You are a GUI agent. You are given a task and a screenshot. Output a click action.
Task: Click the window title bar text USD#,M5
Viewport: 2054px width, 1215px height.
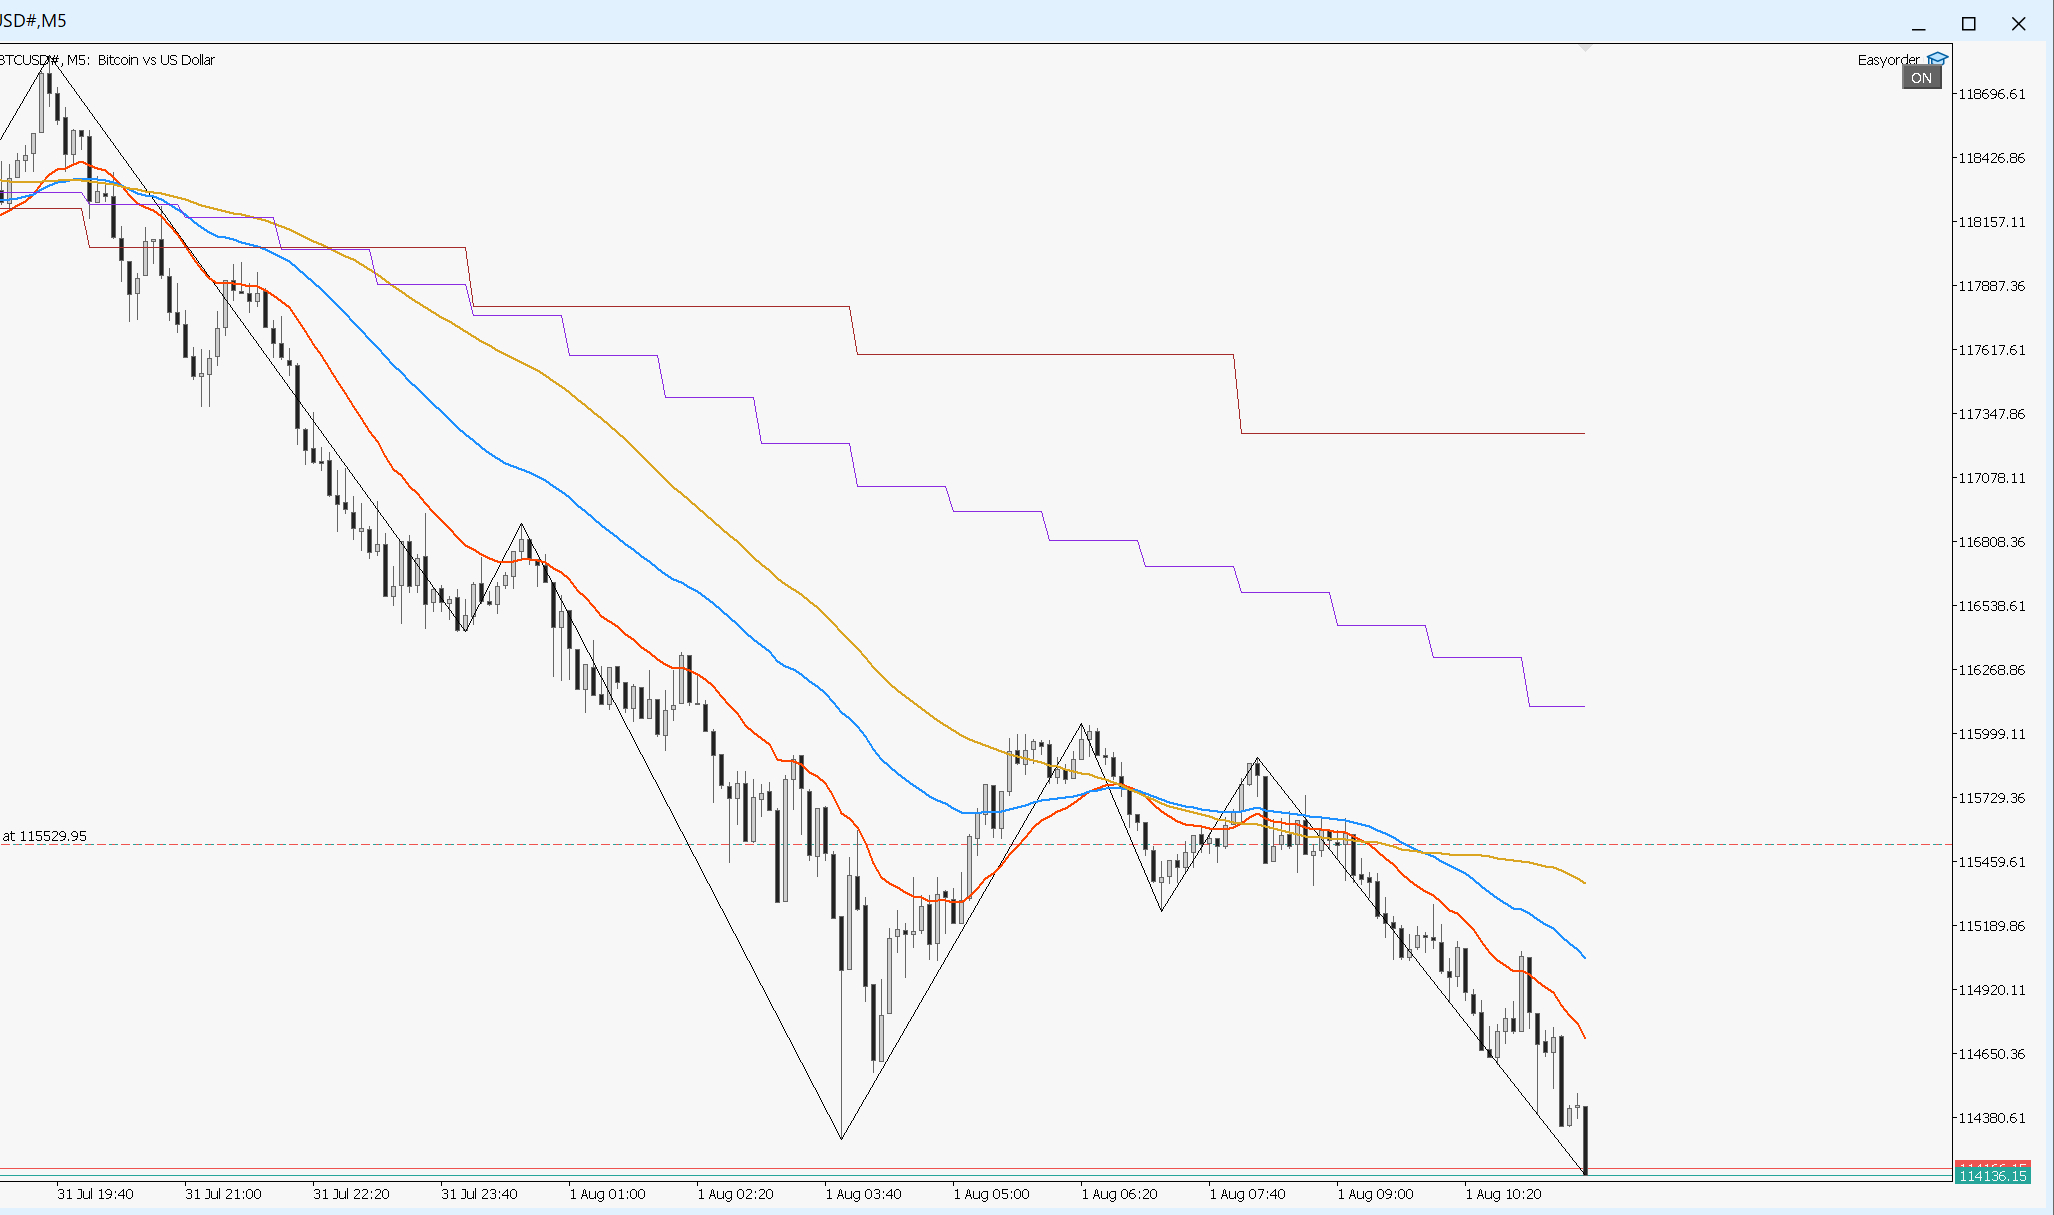[33, 21]
